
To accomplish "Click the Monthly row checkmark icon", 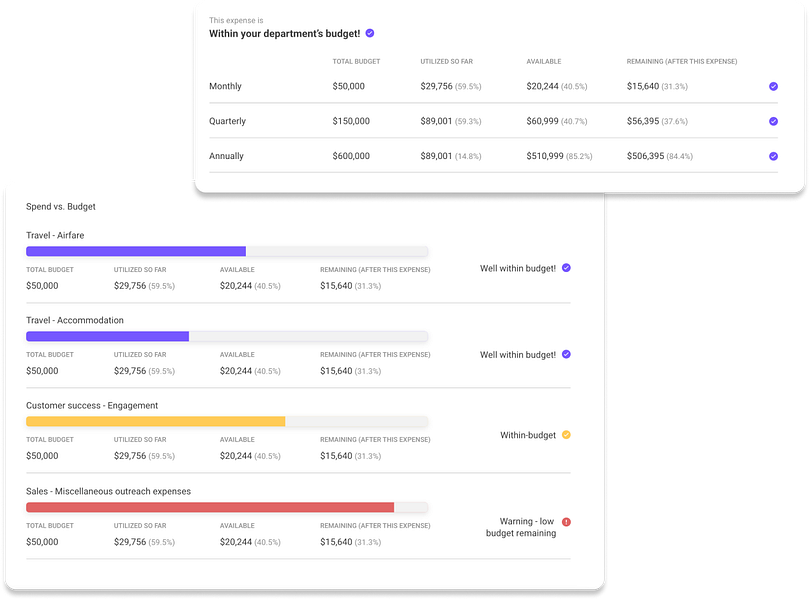I will [x=773, y=86].
